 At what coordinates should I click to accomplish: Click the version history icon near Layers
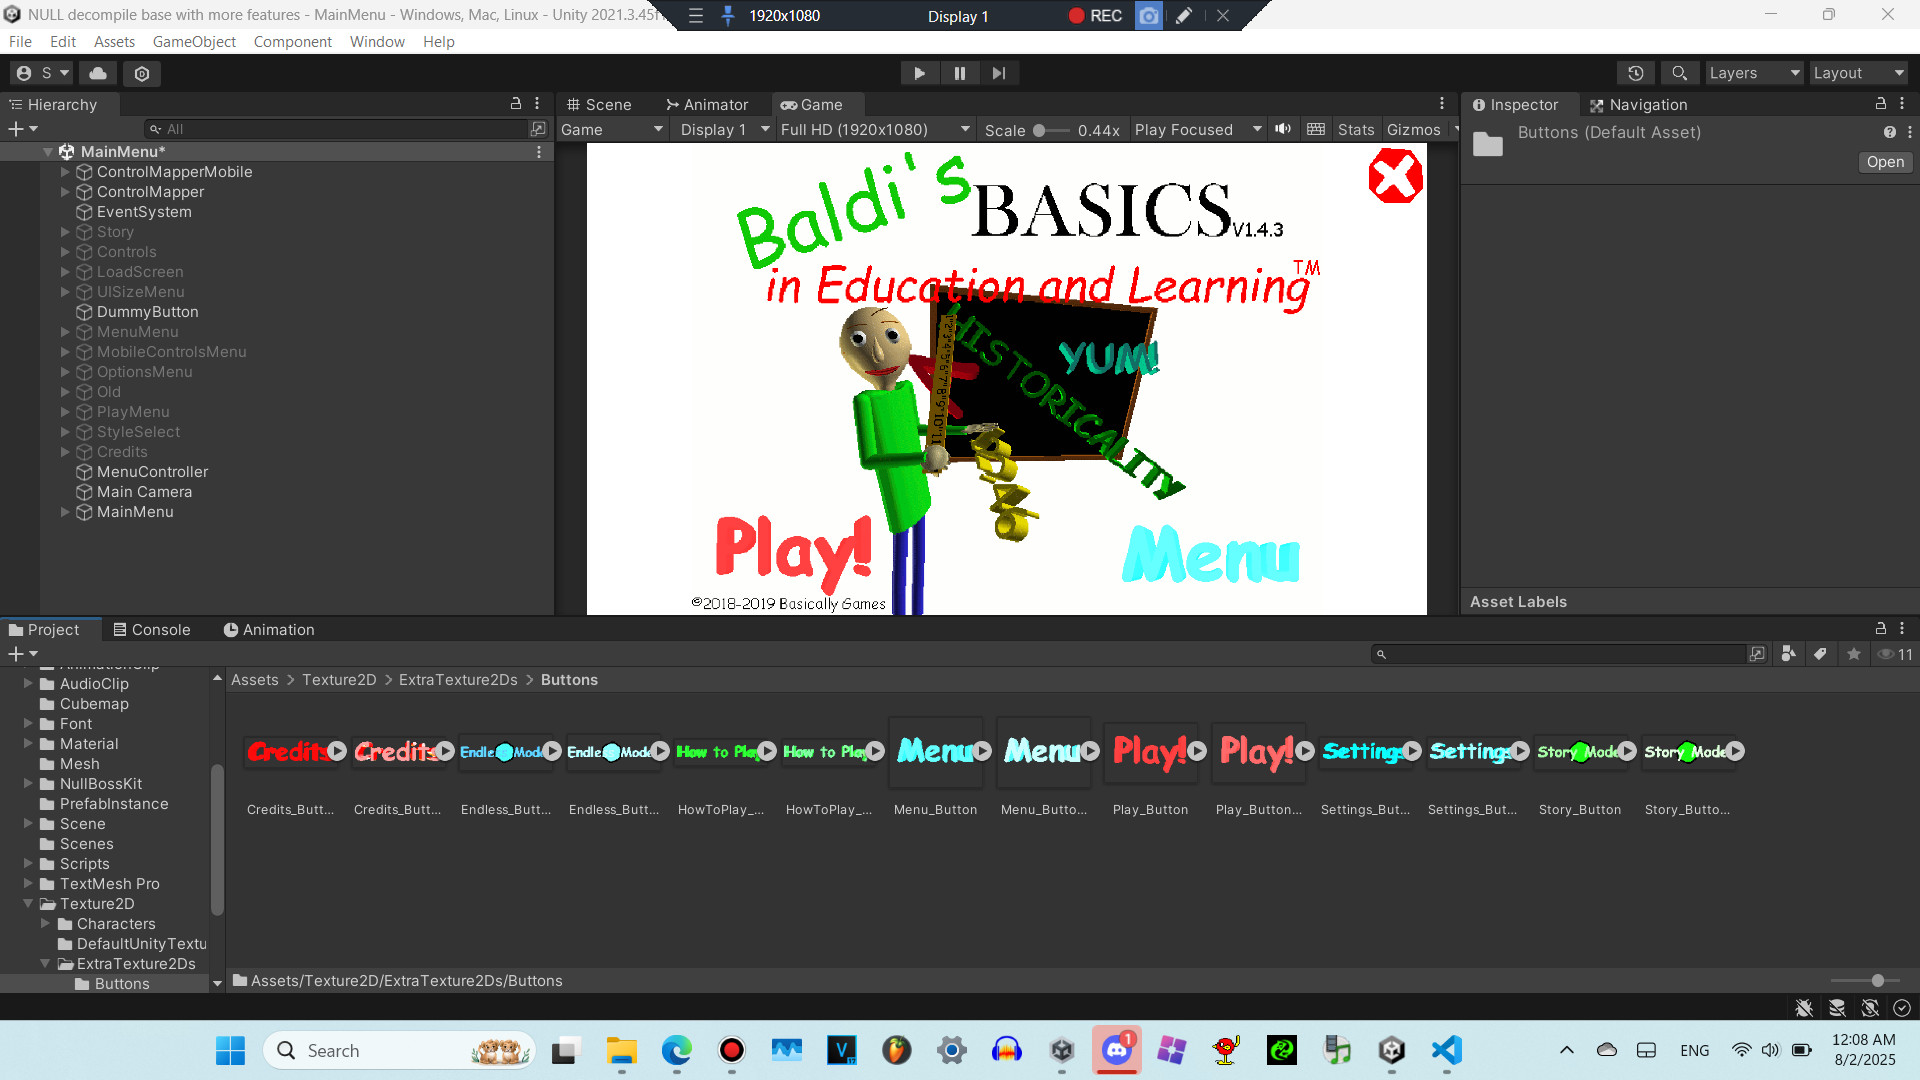(x=1636, y=73)
